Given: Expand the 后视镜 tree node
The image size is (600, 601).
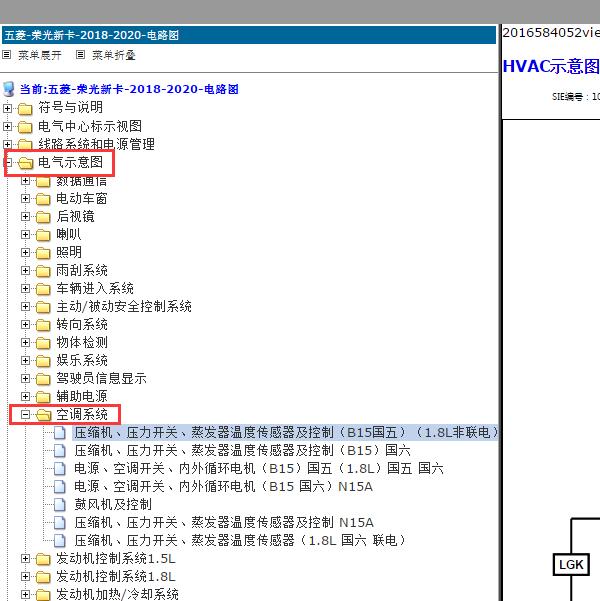Looking at the screenshot, I should pos(25,217).
